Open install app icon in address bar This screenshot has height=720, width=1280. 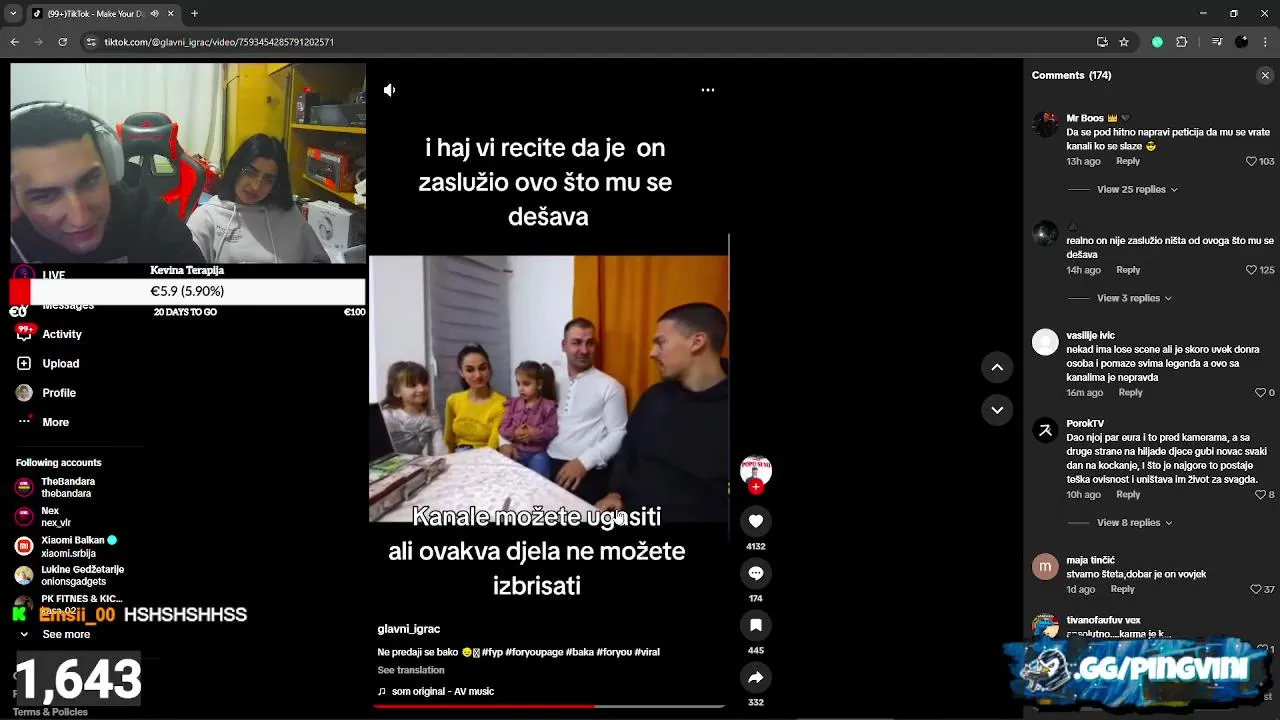pos(1102,42)
